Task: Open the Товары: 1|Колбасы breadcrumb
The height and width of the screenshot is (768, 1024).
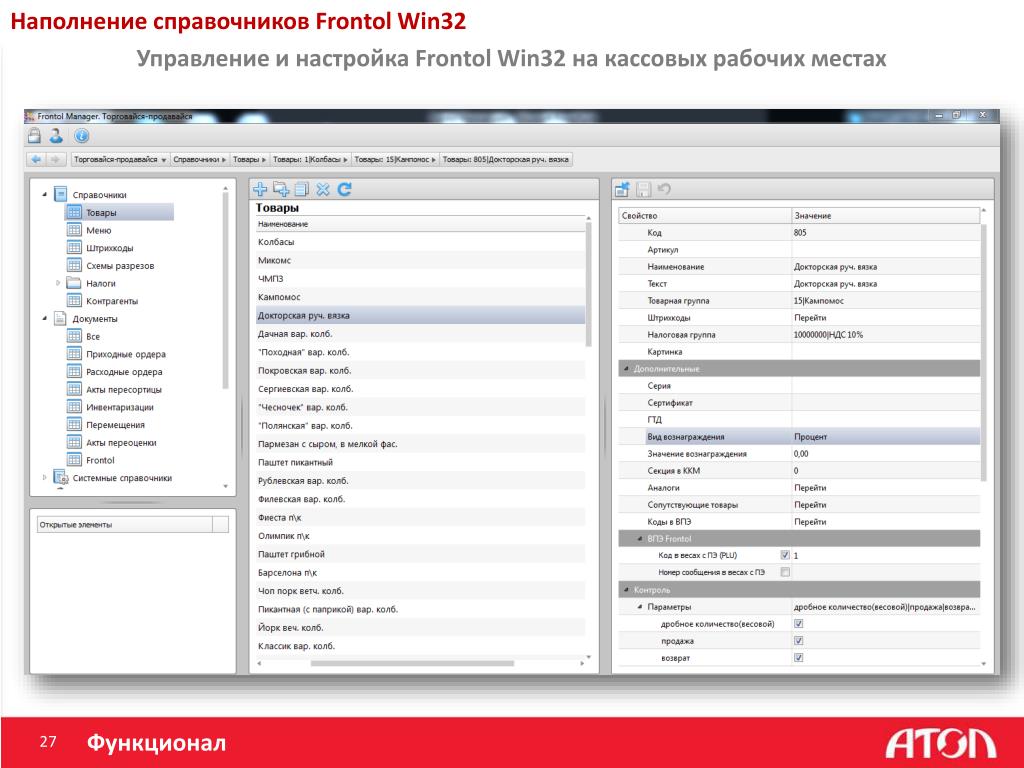Action: (x=310, y=159)
